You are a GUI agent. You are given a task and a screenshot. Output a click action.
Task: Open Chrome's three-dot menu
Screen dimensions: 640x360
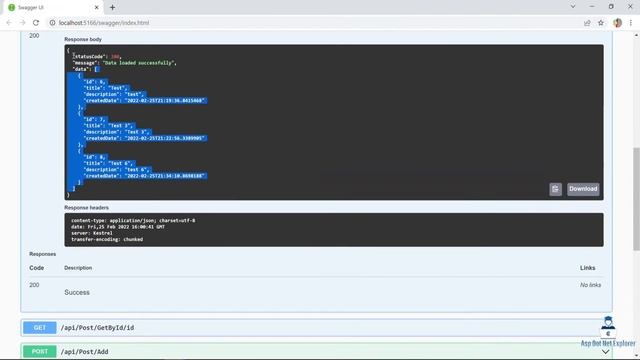click(631, 23)
